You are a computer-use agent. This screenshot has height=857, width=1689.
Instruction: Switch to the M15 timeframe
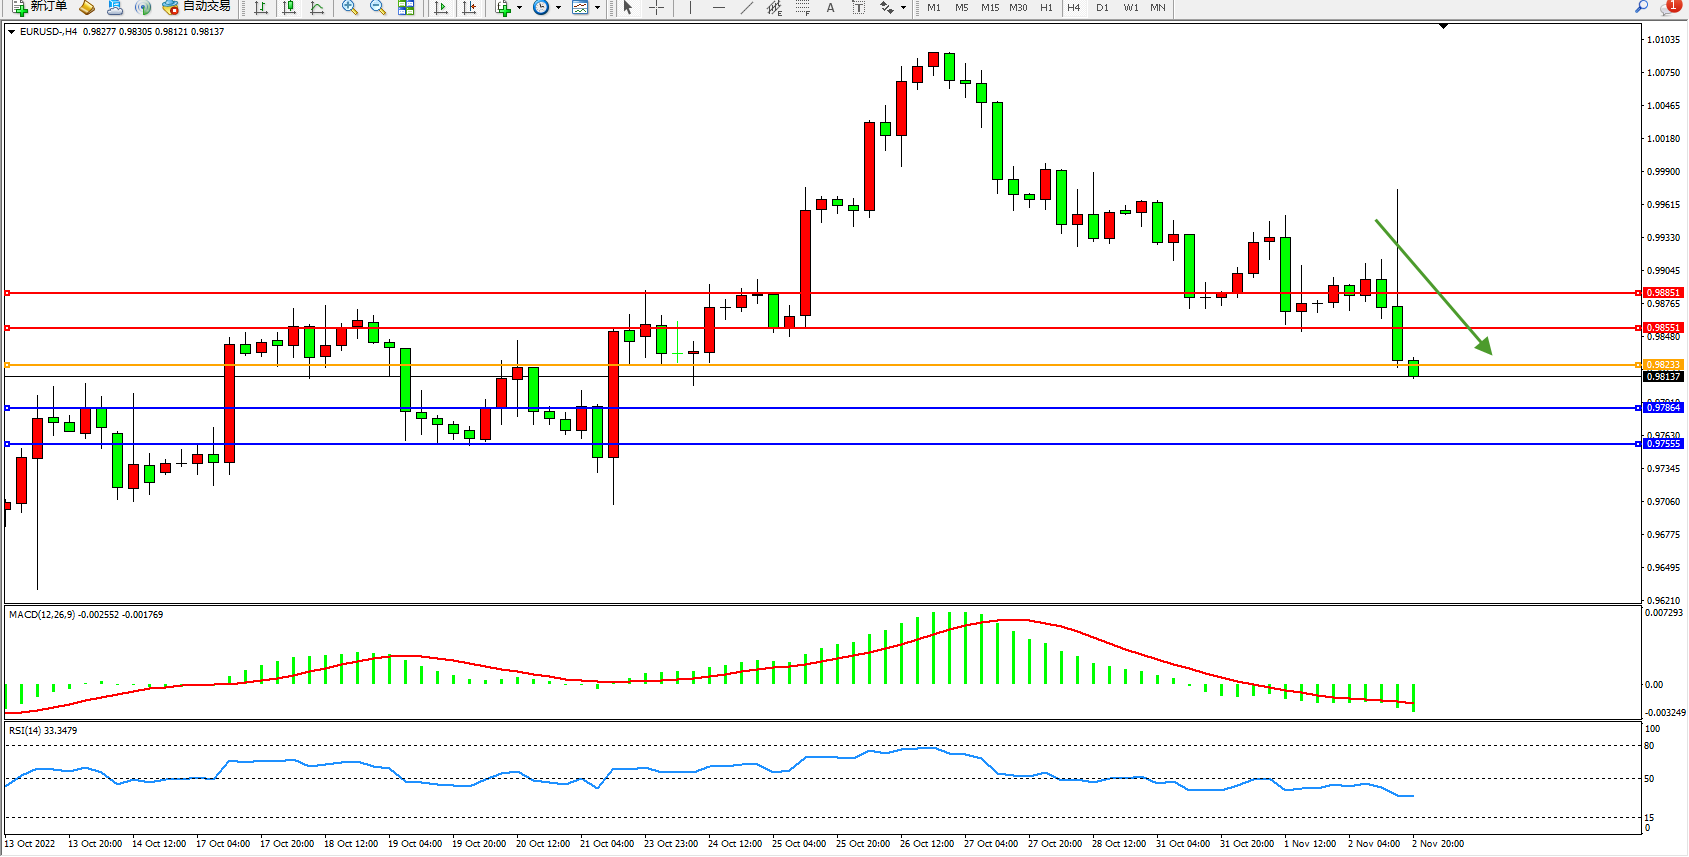click(989, 8)
